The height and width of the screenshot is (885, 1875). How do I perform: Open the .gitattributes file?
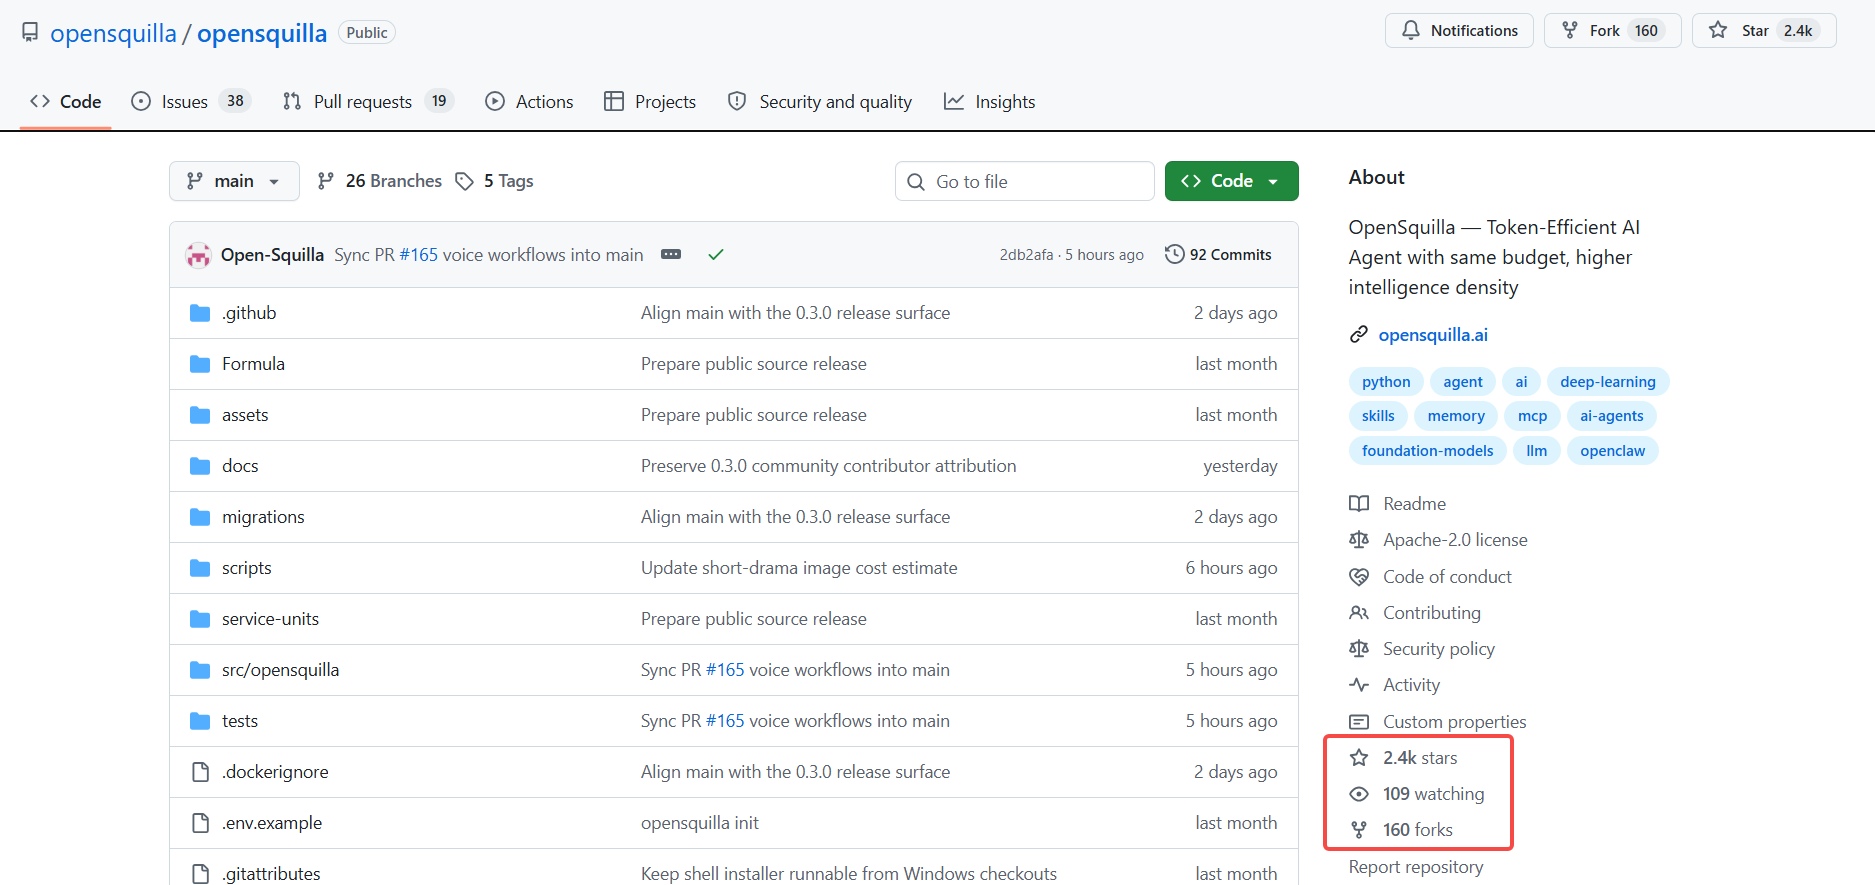coord(271,874)
